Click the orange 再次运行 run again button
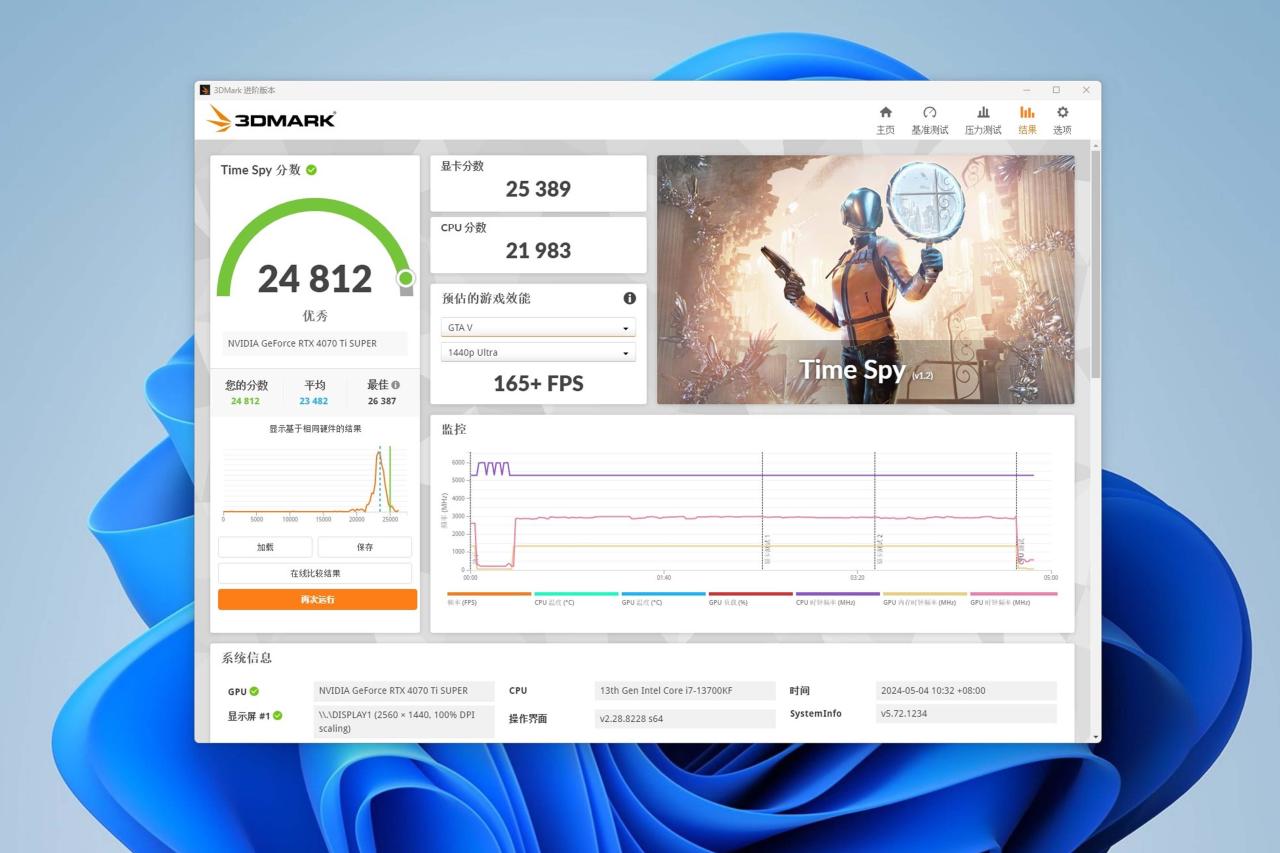The height and width of the screenshot is (853, 1280). pyautogui.click(x=317, y=599)
